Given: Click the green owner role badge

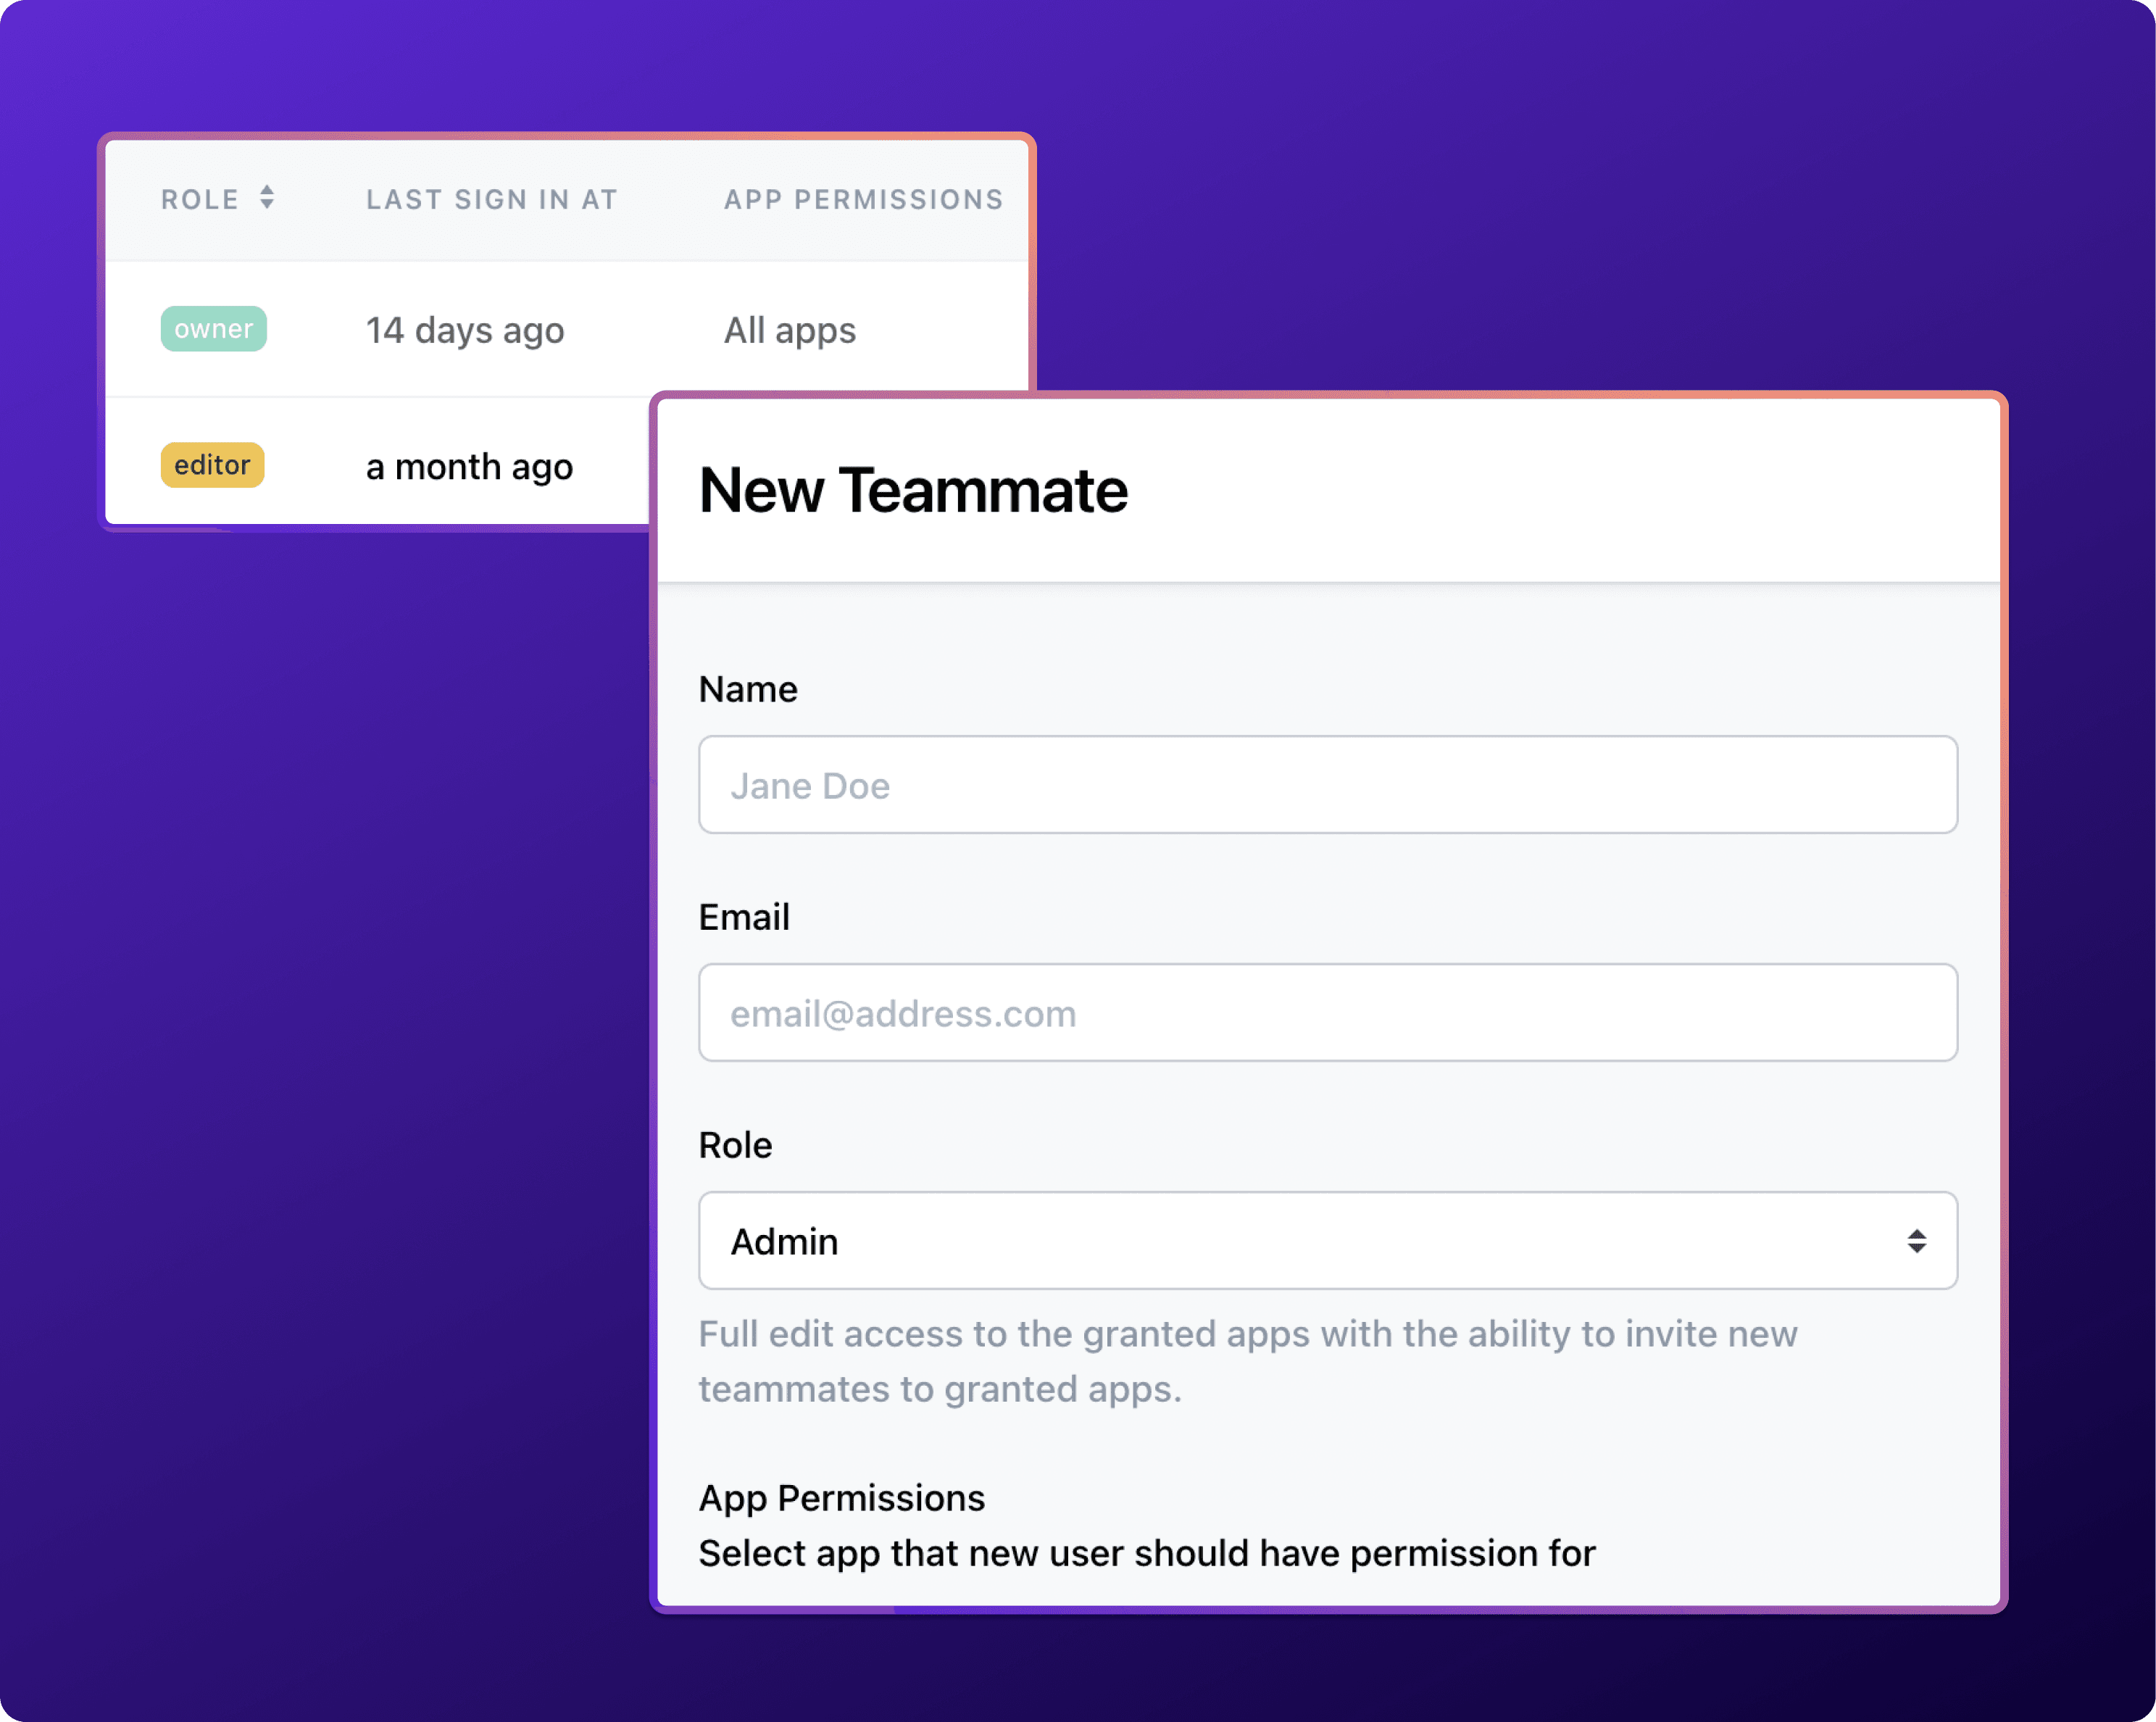Looking at the screenshot, I should [x=213, y=329].
